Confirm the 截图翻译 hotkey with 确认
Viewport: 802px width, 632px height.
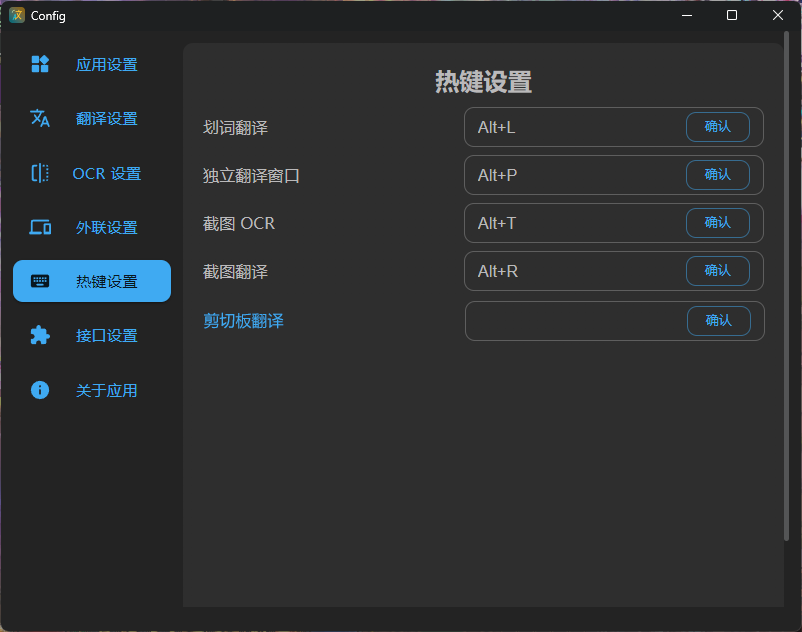click(719, 271)
